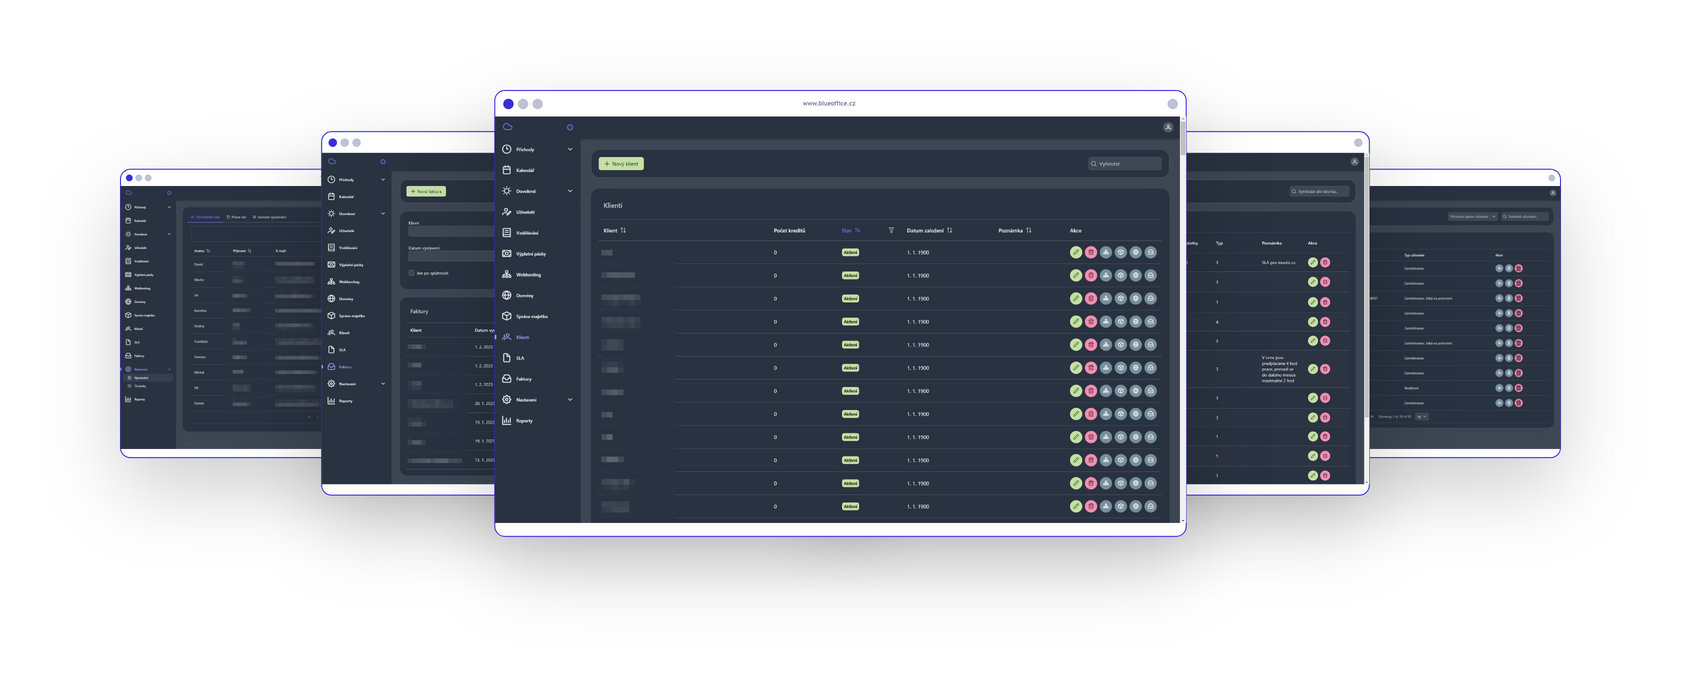Click the filter funnel icon in Klienti table

(891, 231)
